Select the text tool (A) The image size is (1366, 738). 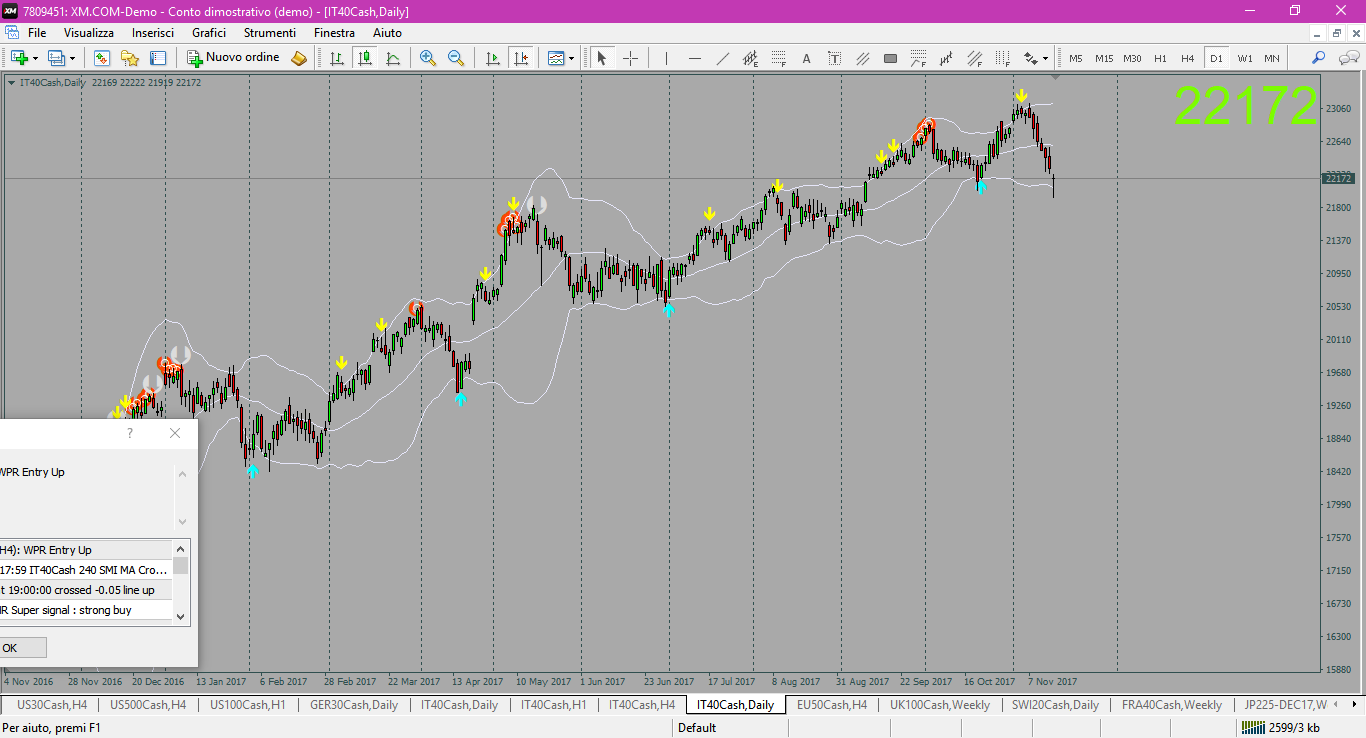(806, 58)
